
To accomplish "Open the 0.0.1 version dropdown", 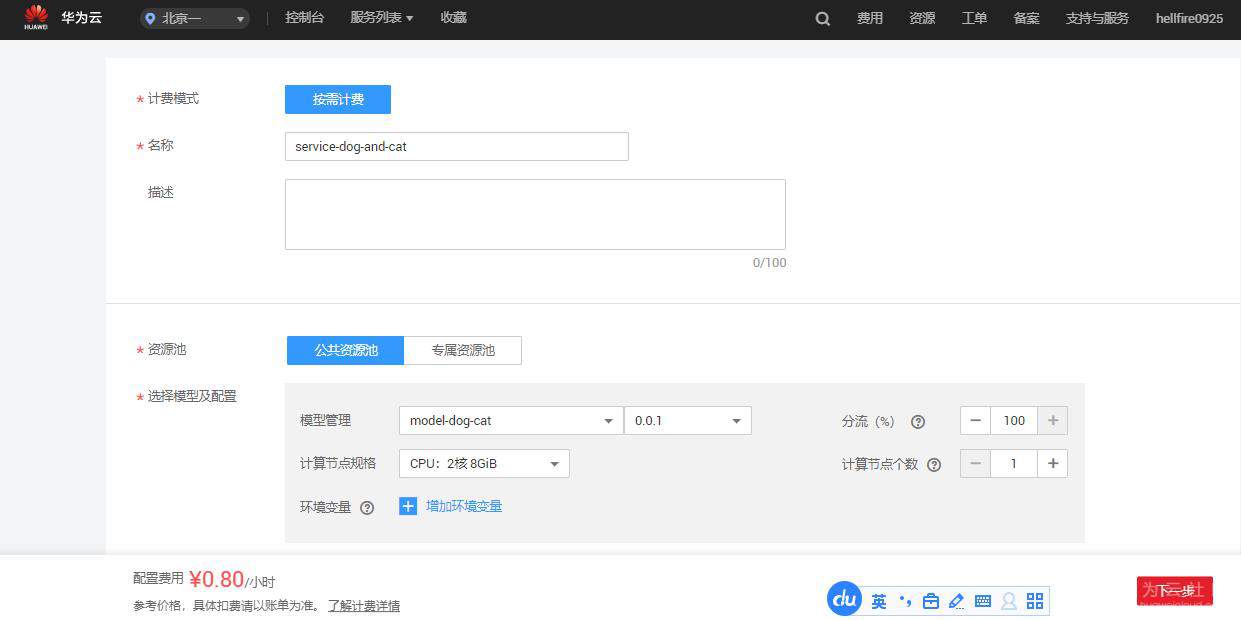I will click(x=688, y=421).
